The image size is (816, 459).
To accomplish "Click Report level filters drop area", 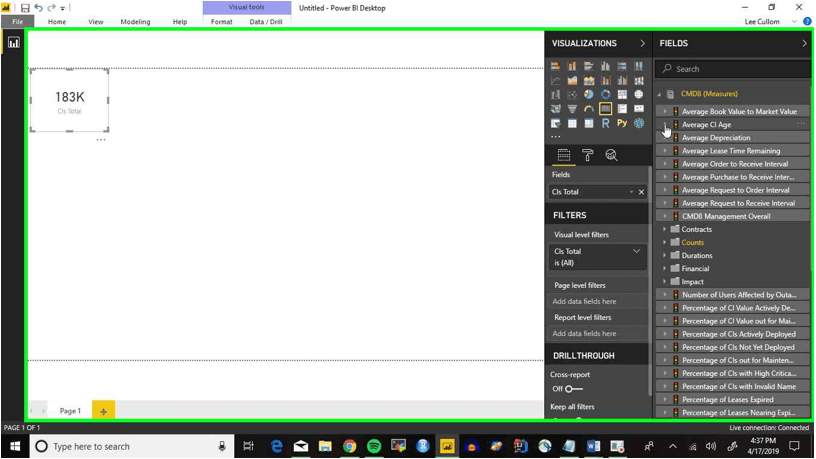I will pos(597,334).
